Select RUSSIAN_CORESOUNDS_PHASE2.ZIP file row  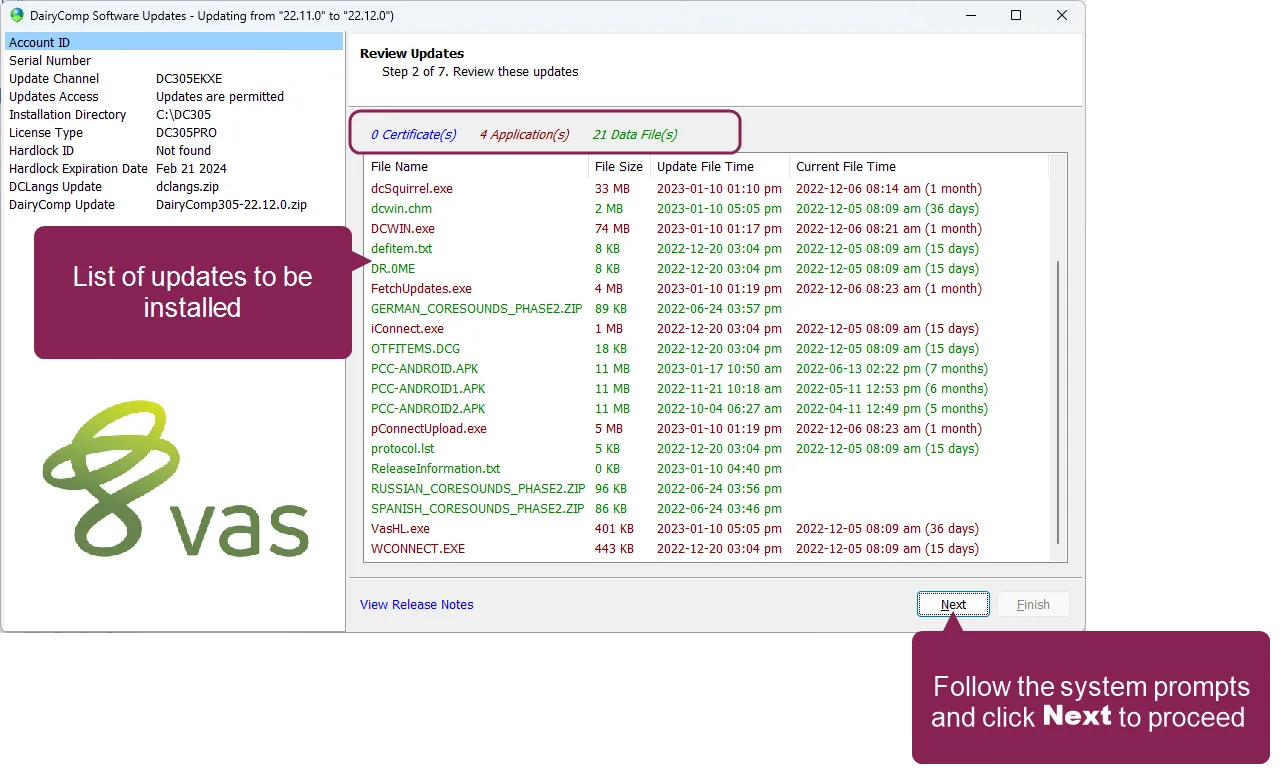pyautogui.click(x=706, y=488)
